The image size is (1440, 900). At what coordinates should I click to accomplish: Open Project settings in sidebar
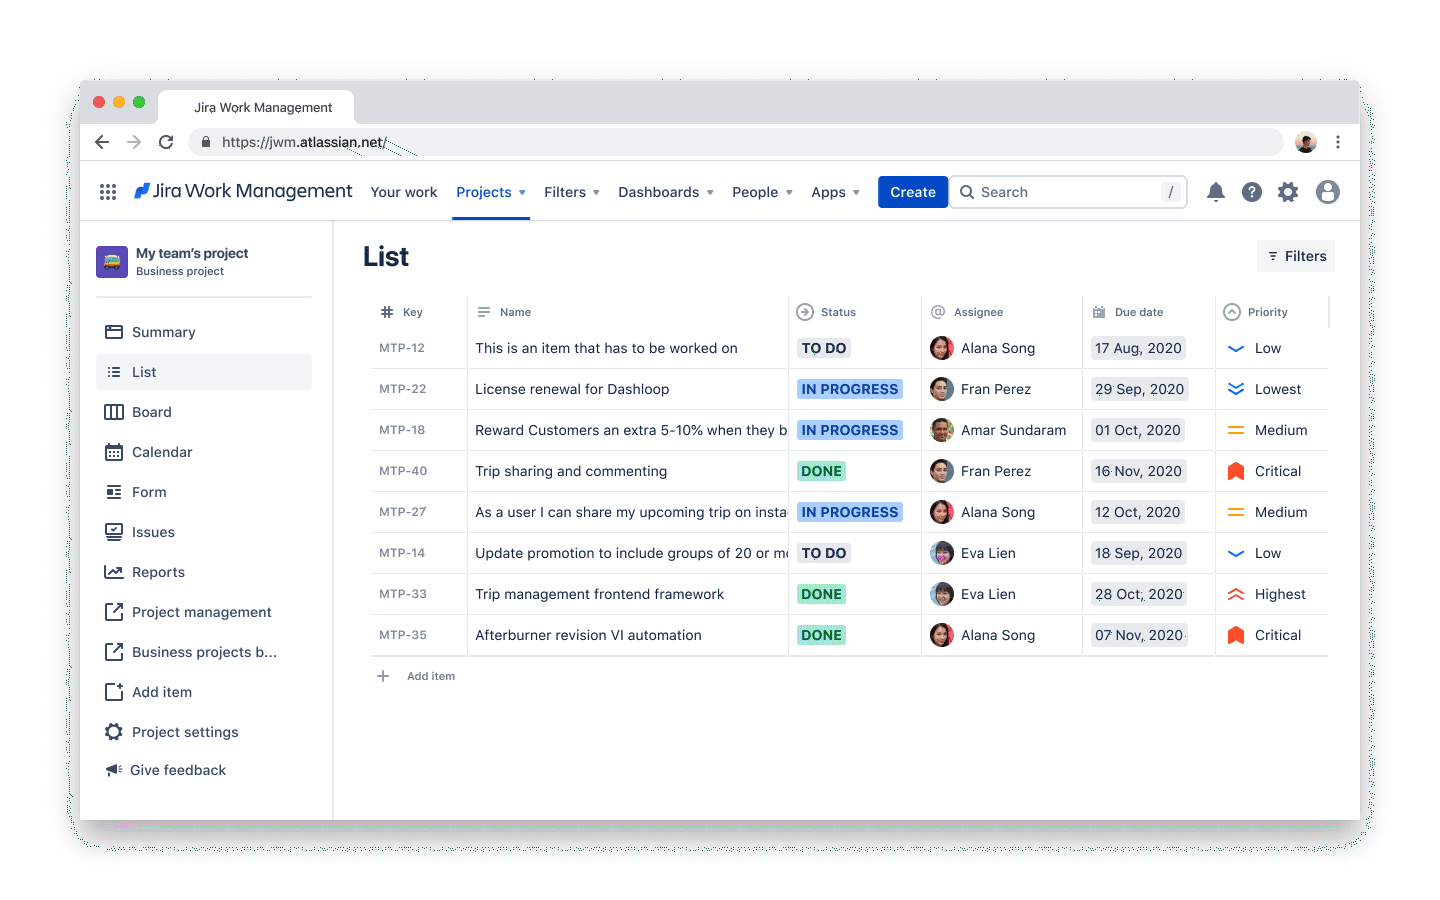tap(204, 732)
